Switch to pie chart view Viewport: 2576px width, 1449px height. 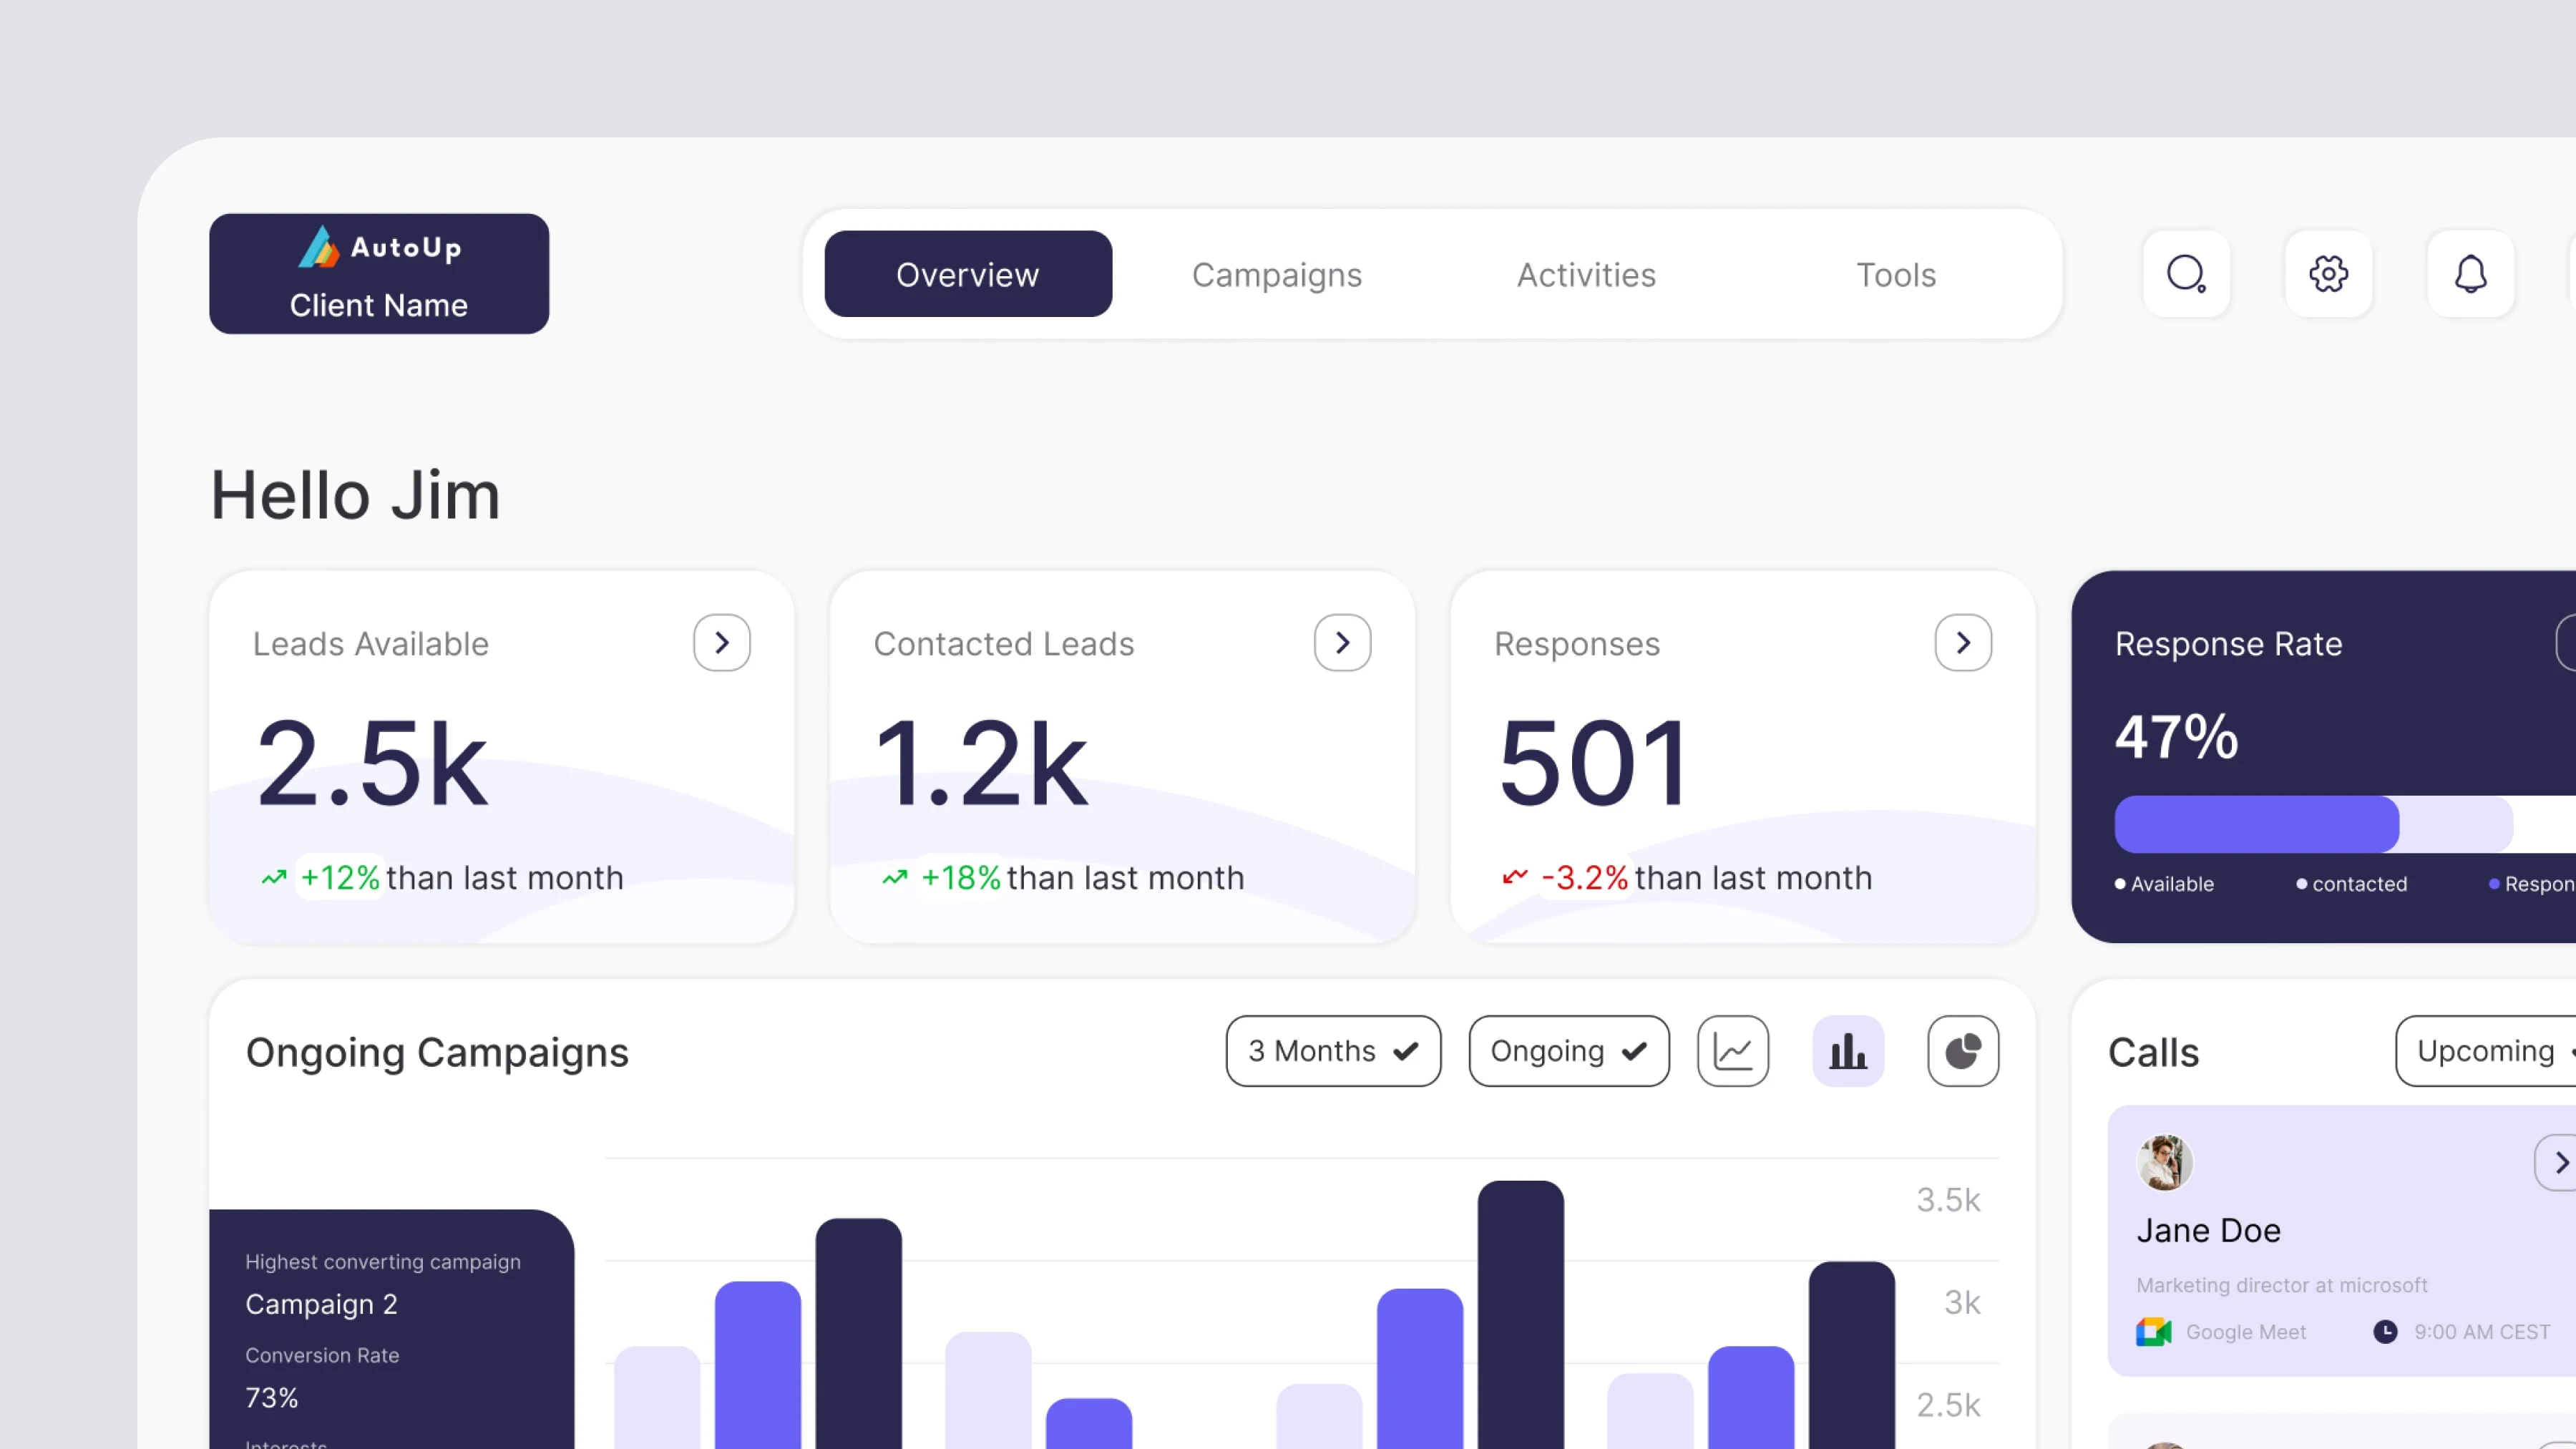(x=1963, y=1051)
